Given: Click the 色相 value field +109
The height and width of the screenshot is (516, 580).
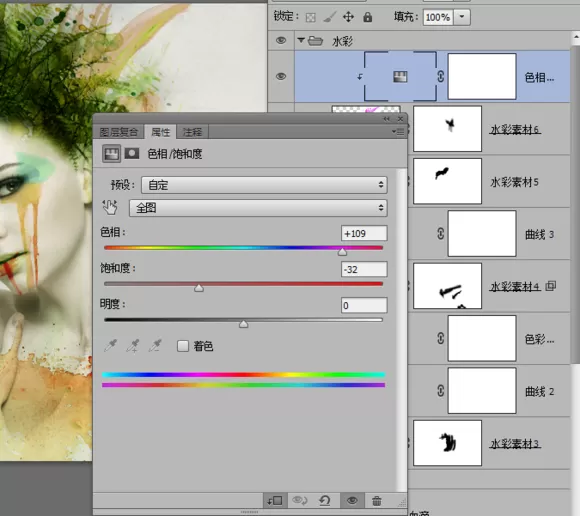Looking at the screenshot, I should 364,233.
